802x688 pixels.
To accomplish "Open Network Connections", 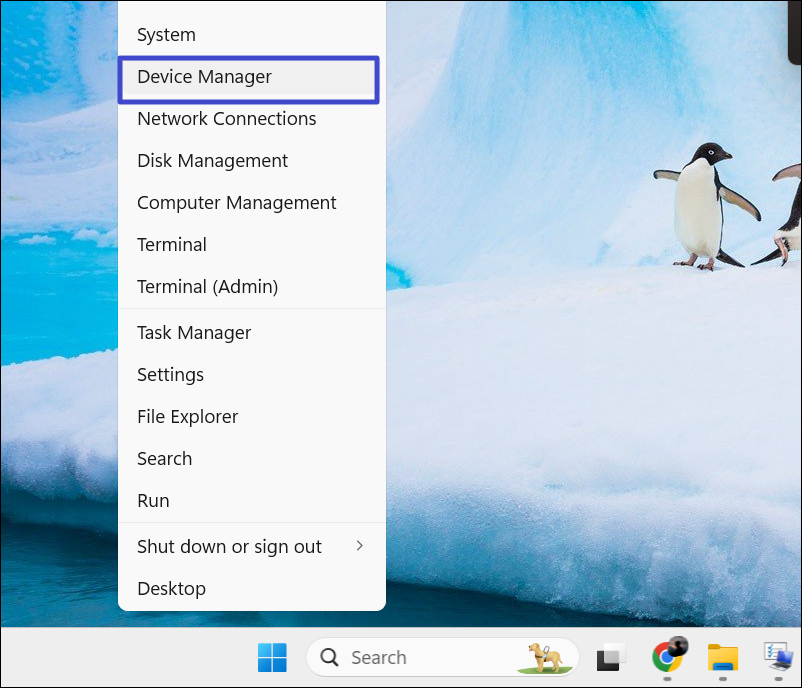I will point(227,119).
